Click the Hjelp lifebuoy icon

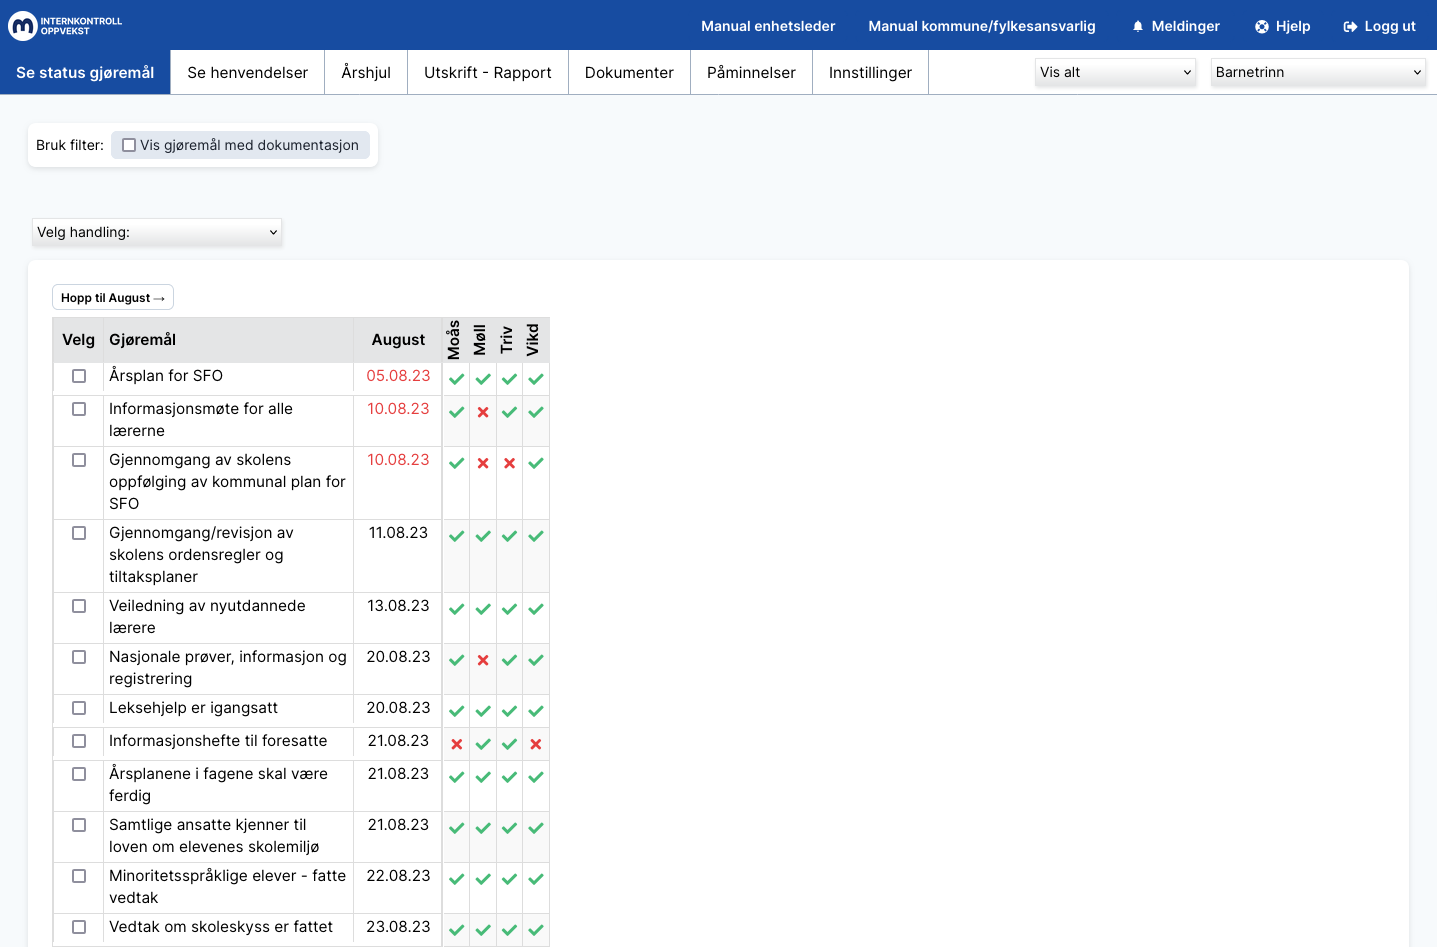point(1262,27)
